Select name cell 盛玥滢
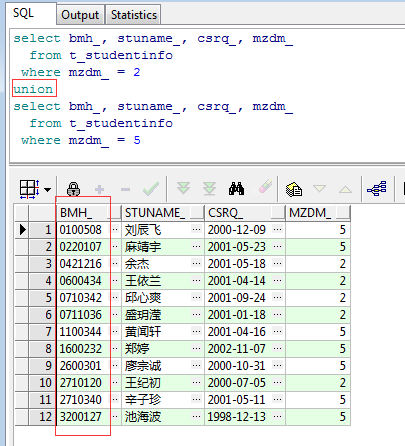This screenshot has width=405, height=446. 156,315
